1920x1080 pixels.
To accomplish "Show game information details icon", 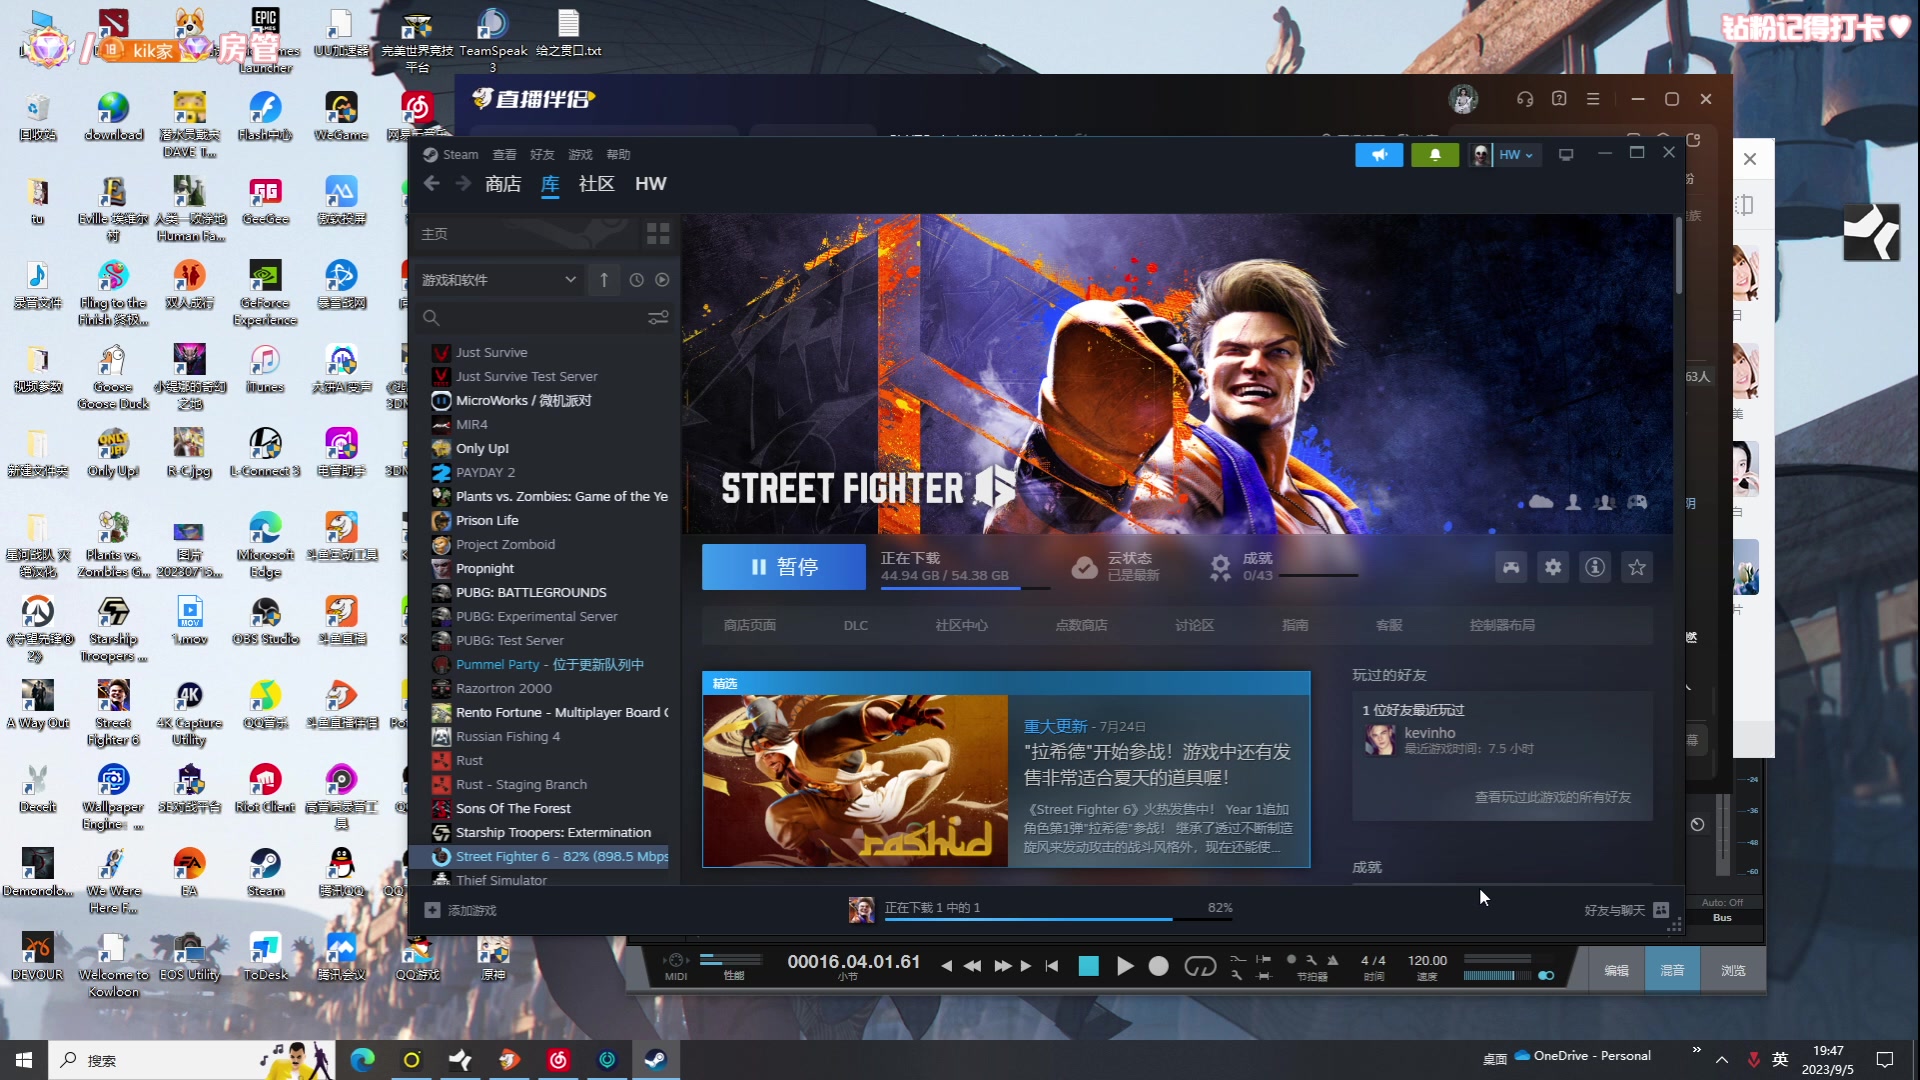I will coord(1595,568).
